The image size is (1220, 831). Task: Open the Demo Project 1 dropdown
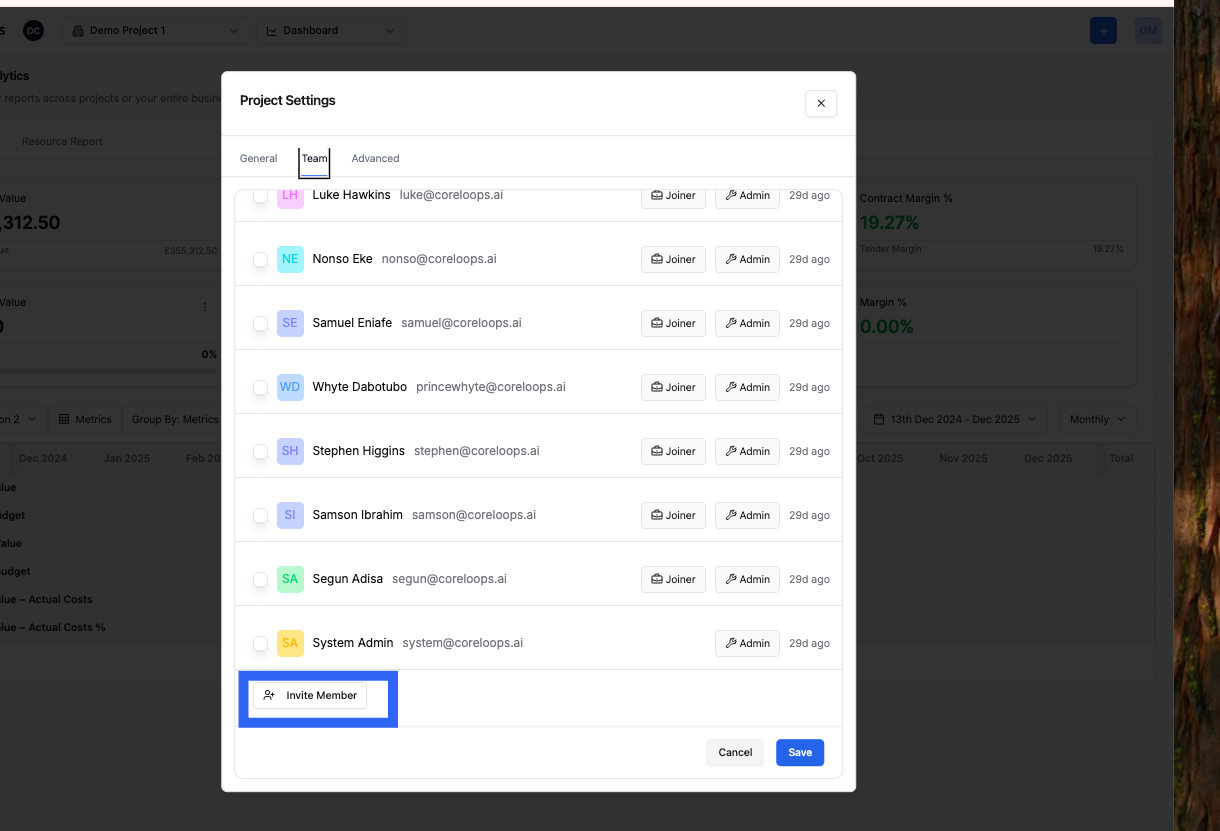[155, 31]
